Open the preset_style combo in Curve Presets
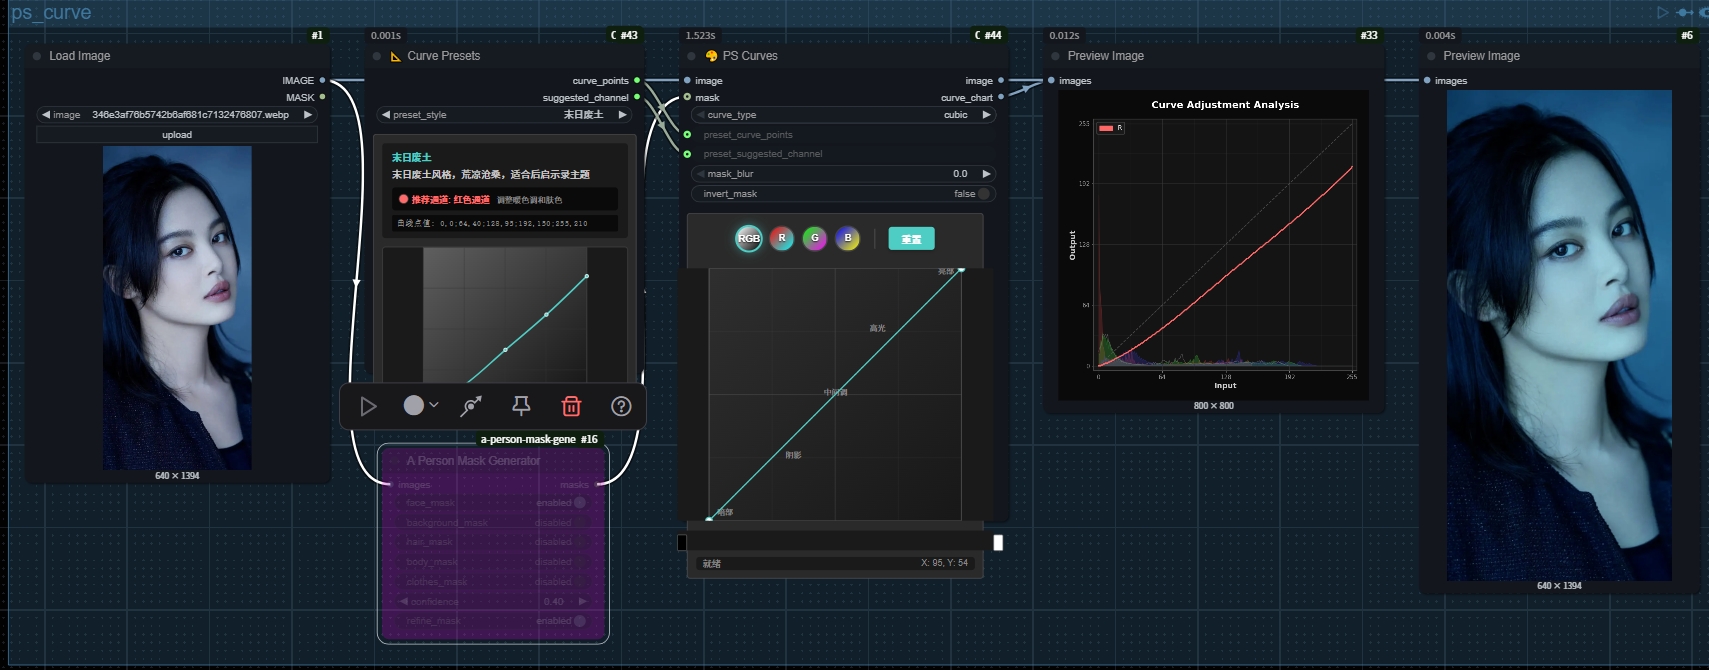The width and height of the screenshot is (1709, 670). 505,115
